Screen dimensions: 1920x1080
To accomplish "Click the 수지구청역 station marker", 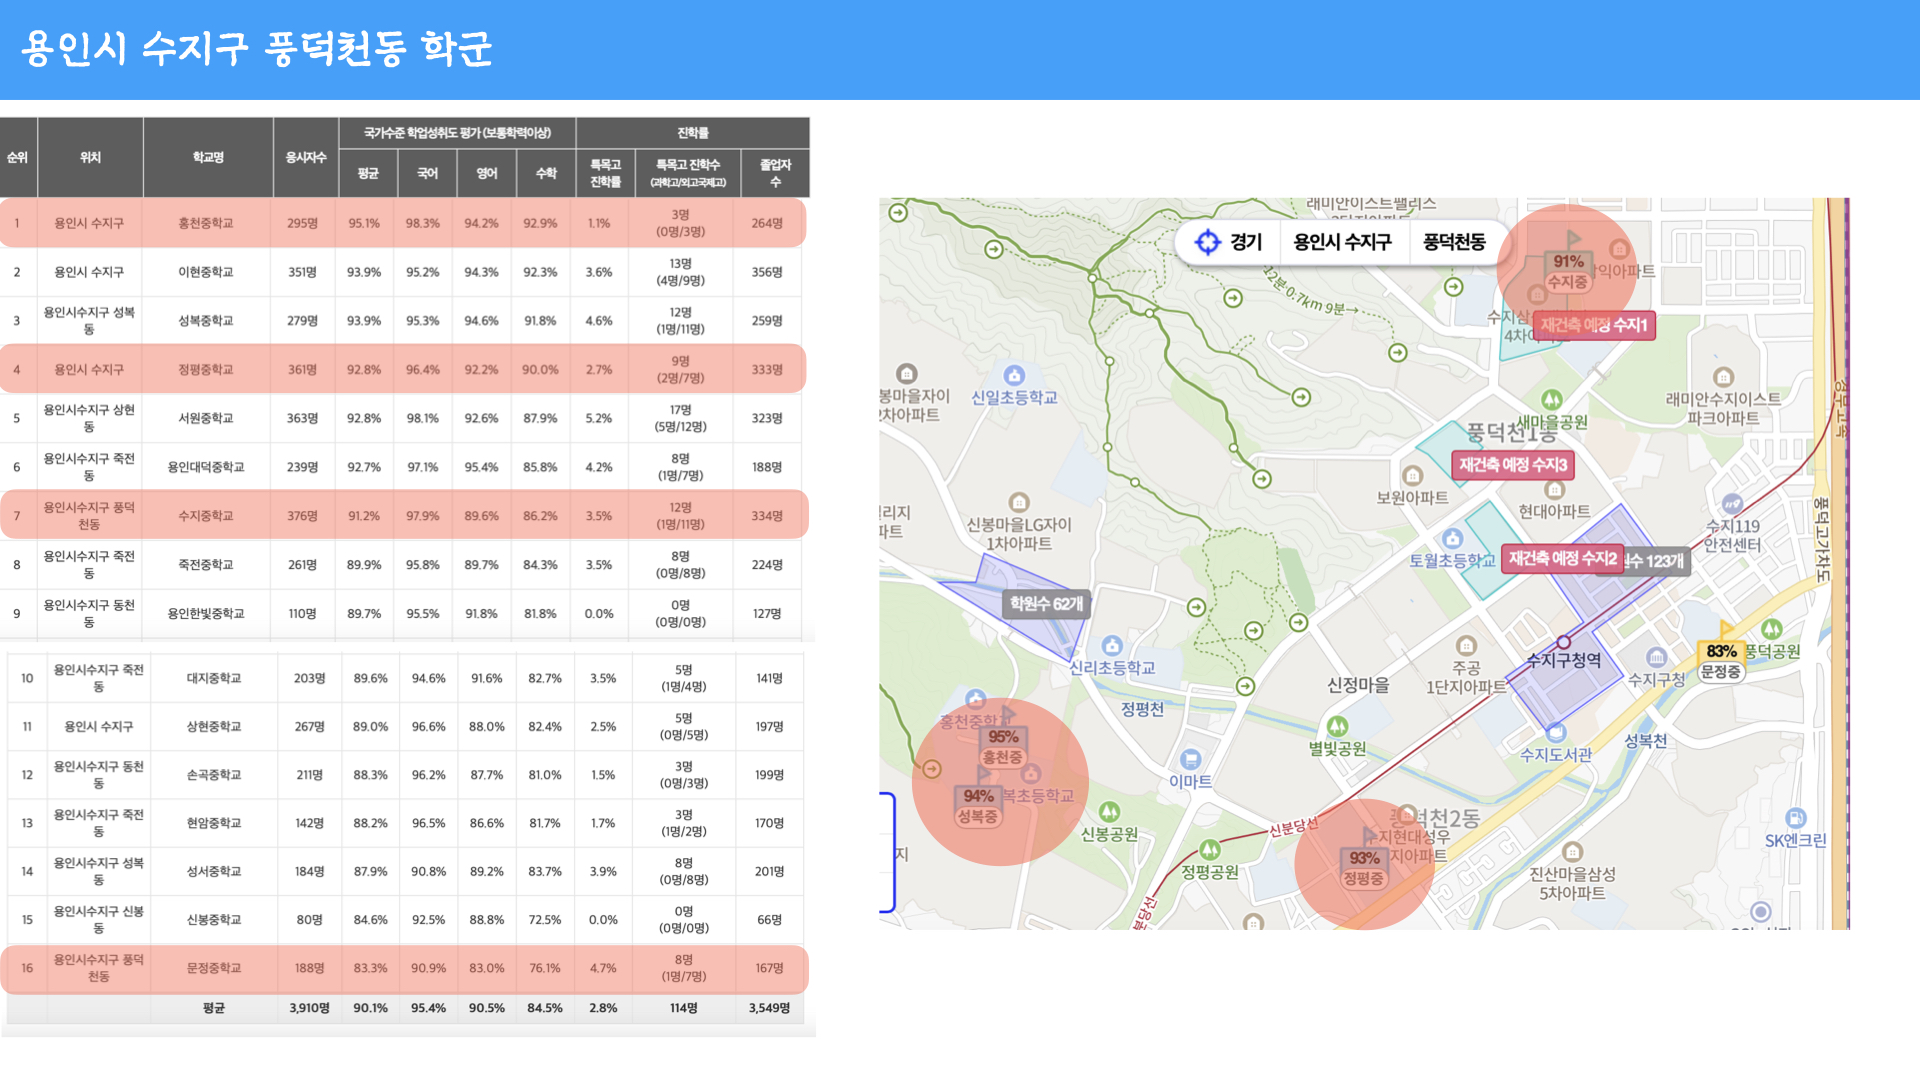I will point(1563,642).
